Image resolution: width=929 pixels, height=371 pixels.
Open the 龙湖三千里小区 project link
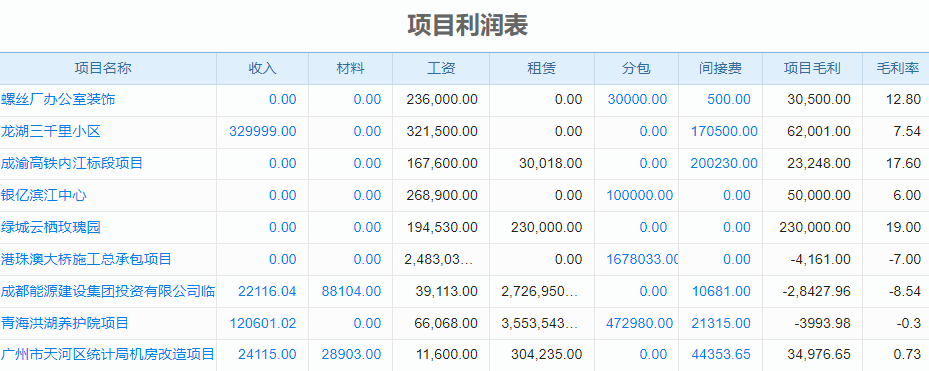51,132
